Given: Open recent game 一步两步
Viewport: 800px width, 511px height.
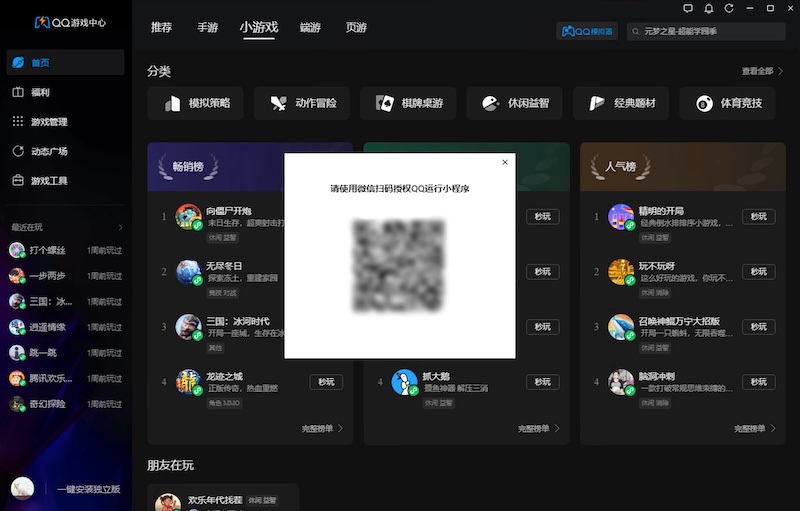Looking at the screenshot, I should [x=65, y=276].
